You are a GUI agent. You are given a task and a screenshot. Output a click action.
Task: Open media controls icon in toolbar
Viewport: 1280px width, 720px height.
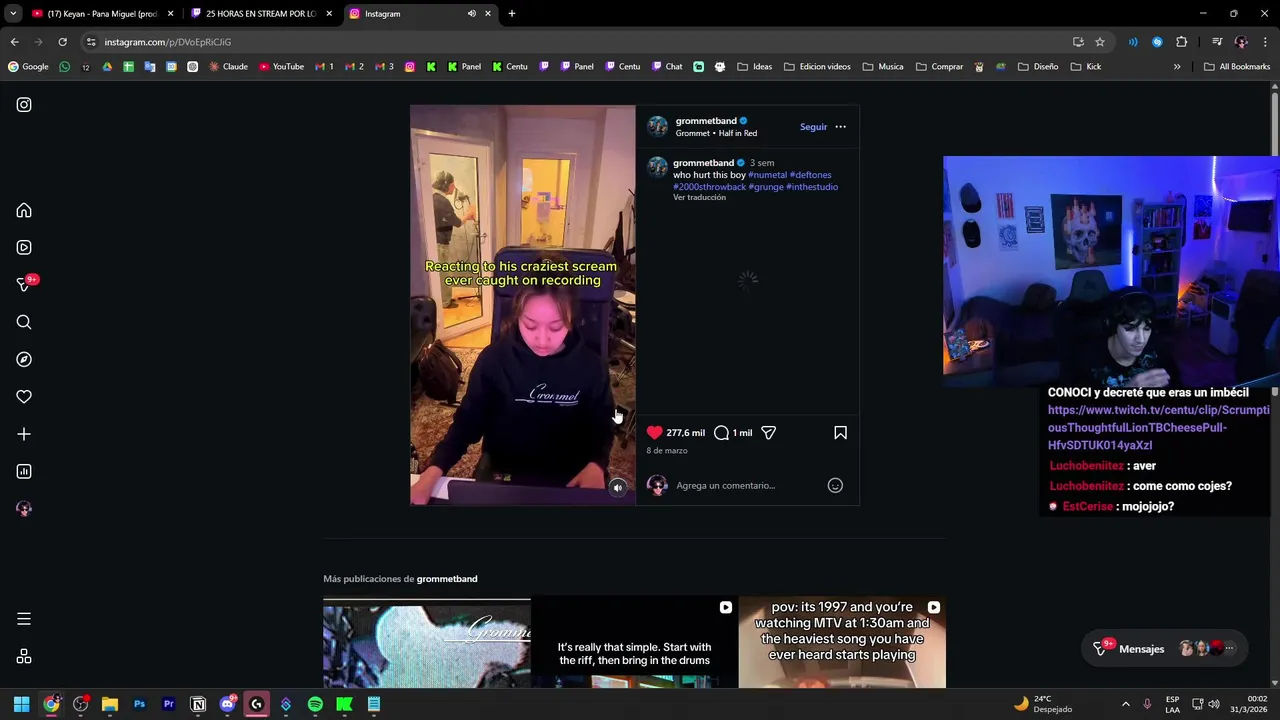(x=1217, y=42)
